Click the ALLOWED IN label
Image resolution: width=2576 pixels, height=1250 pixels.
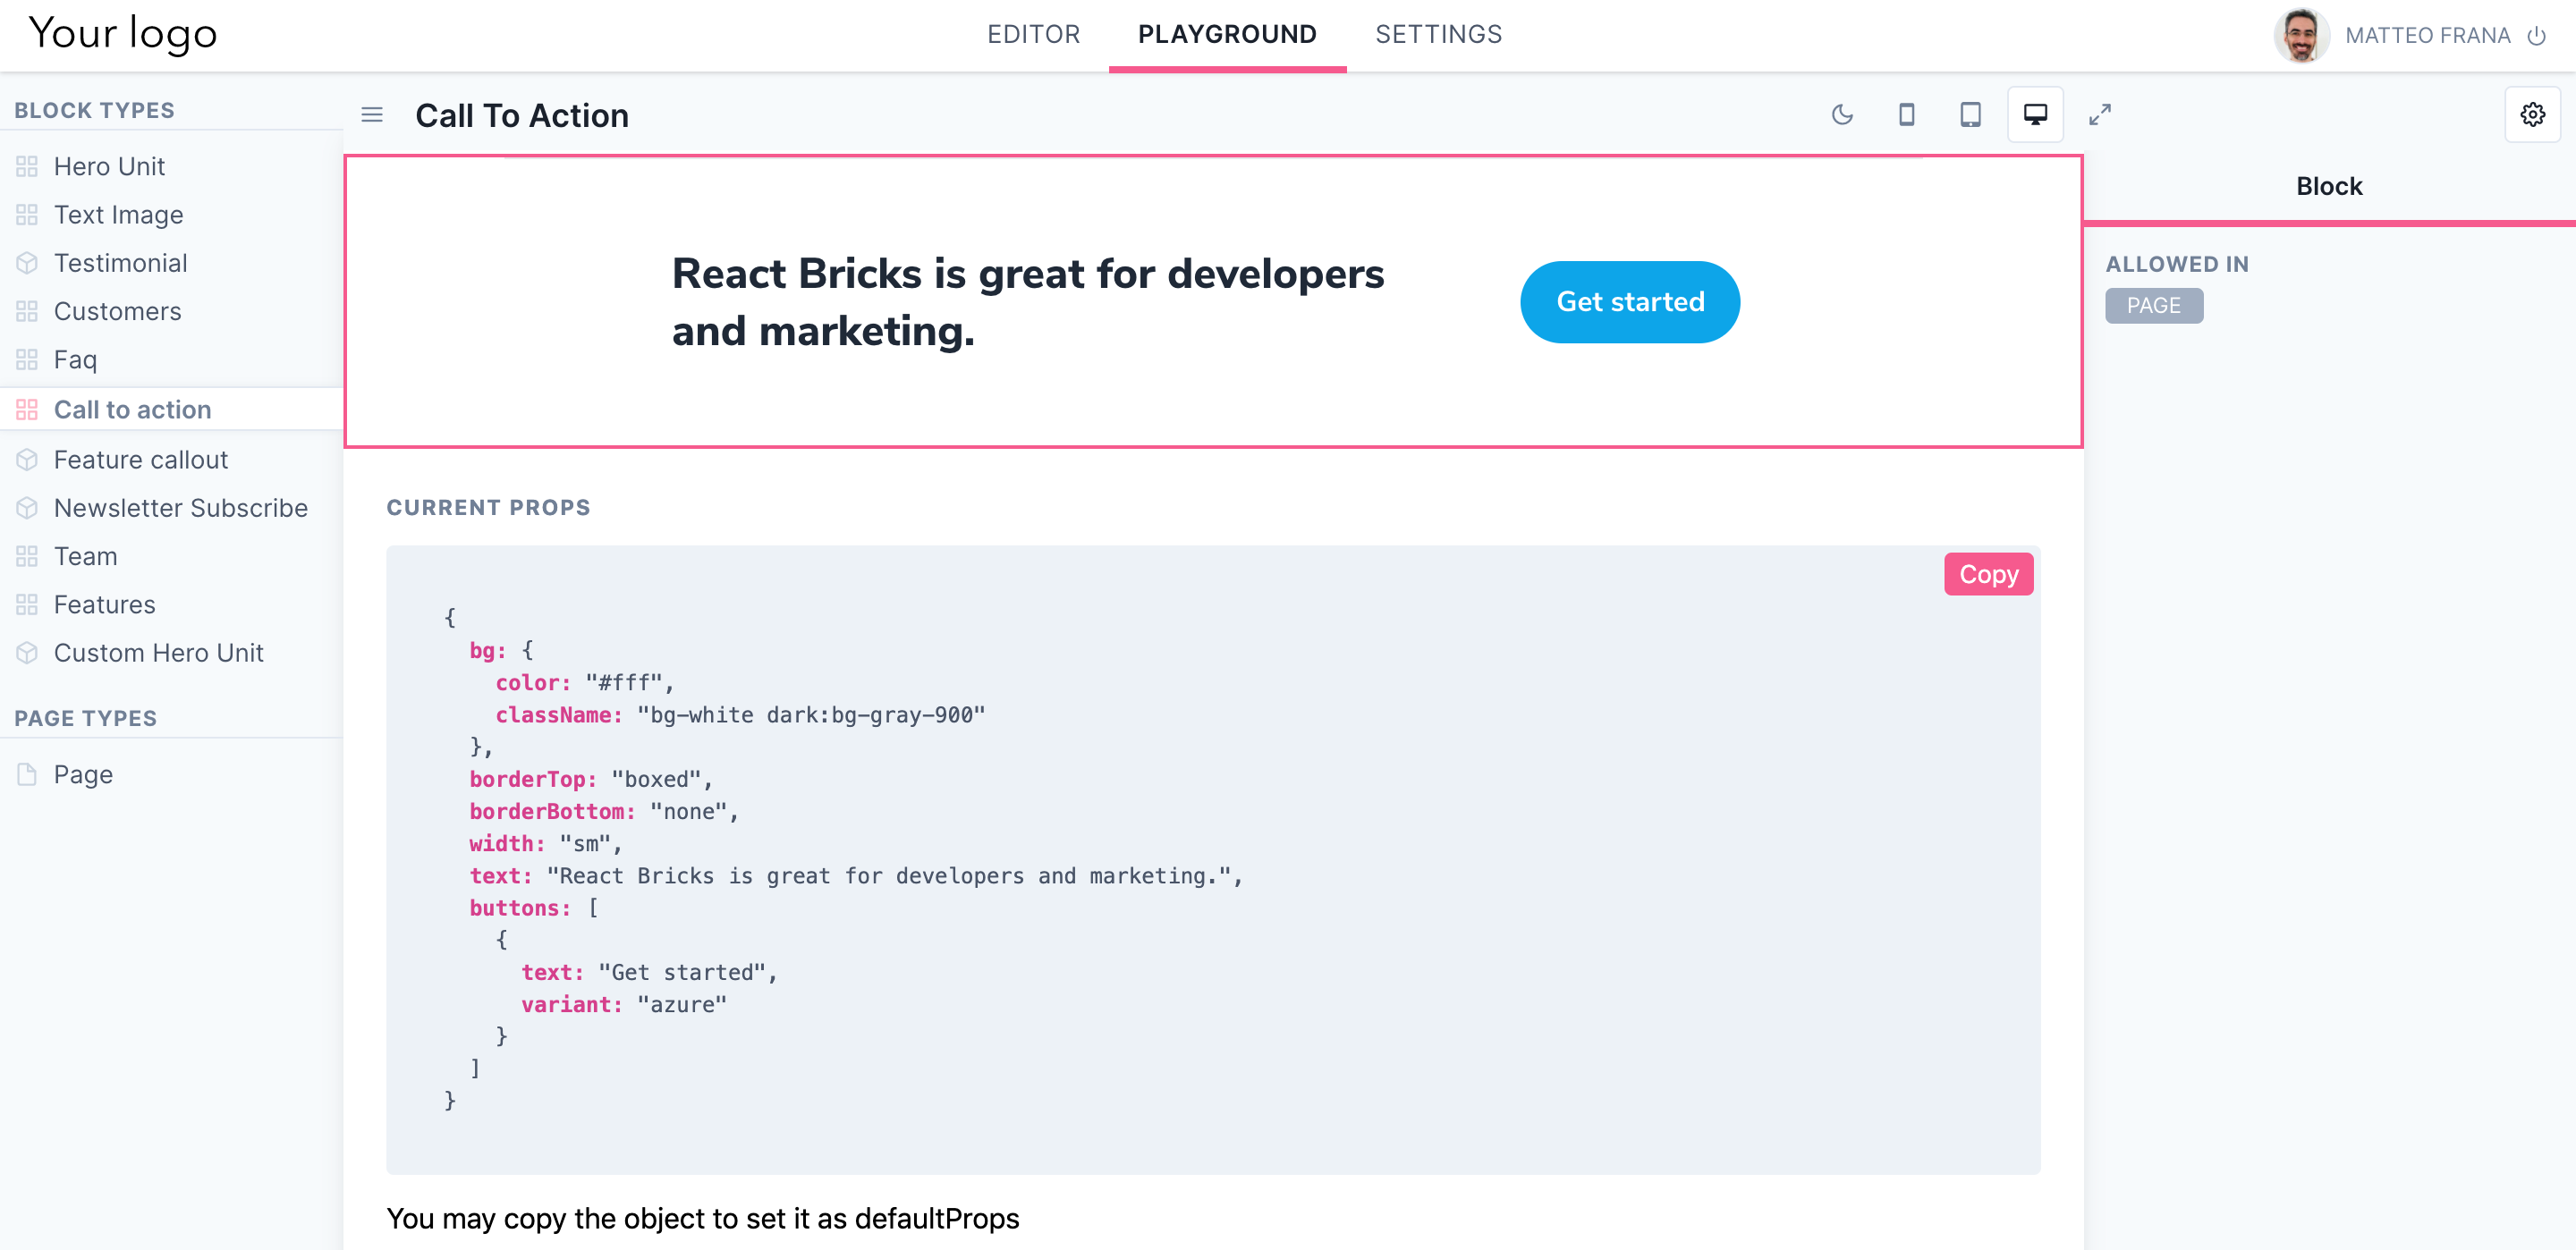tap(2177, 265)
